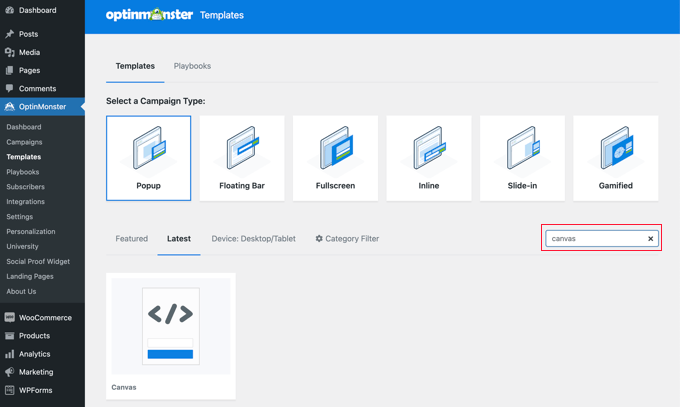Open Personalization submenu item

point(31,231)
